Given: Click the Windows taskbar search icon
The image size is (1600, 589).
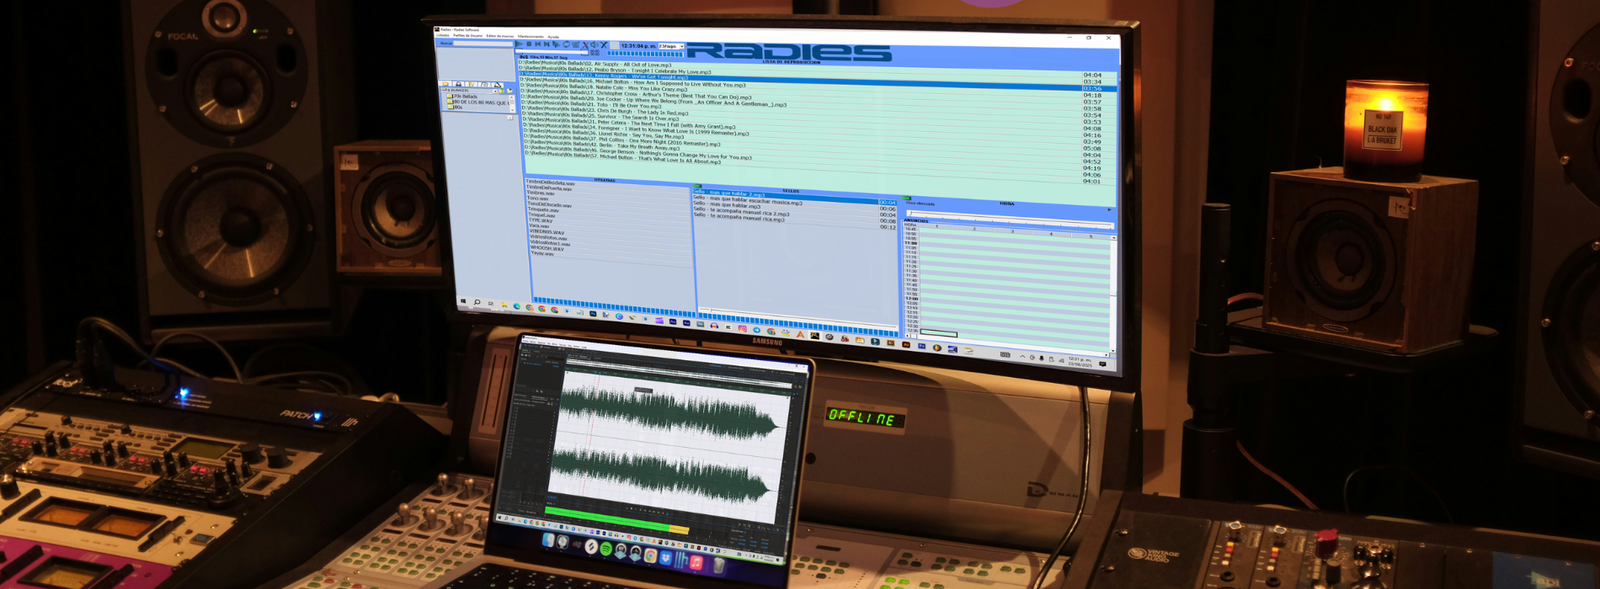Looking at the screenshot, I should [477, 302].
